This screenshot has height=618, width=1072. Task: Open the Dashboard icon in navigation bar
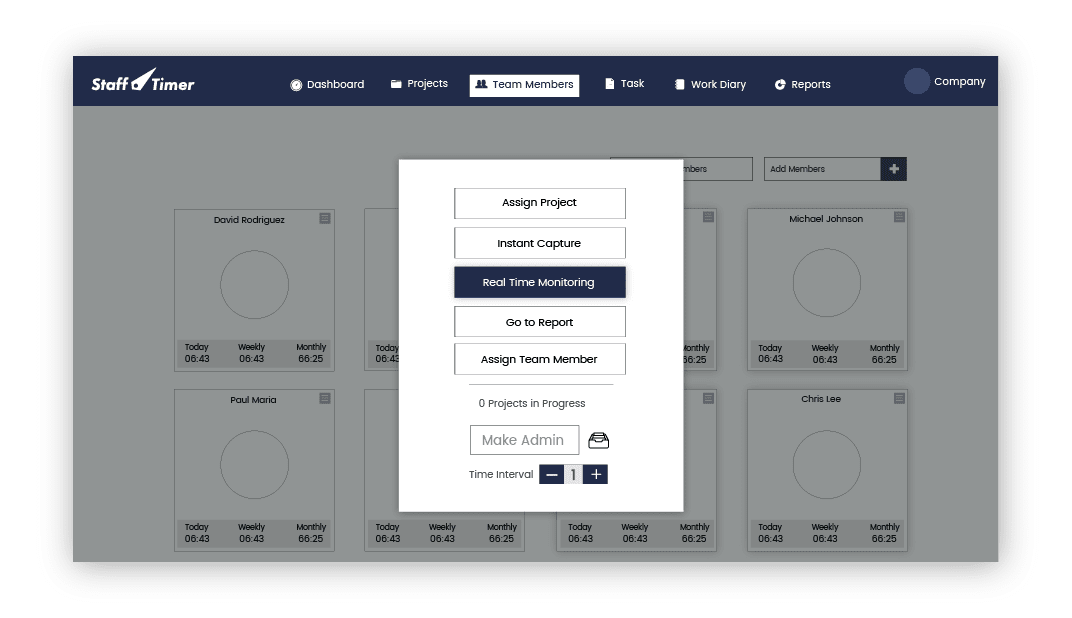tap(294, 84)
